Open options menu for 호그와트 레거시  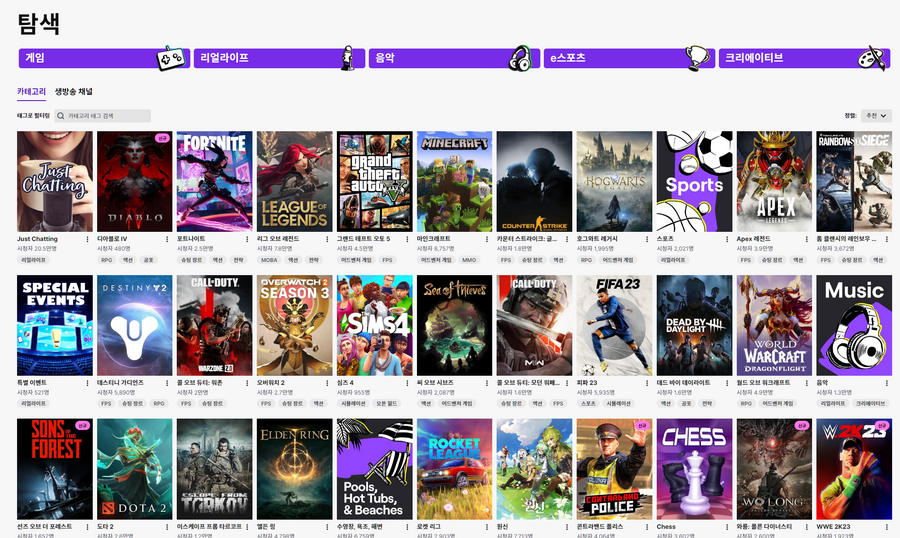647,239
